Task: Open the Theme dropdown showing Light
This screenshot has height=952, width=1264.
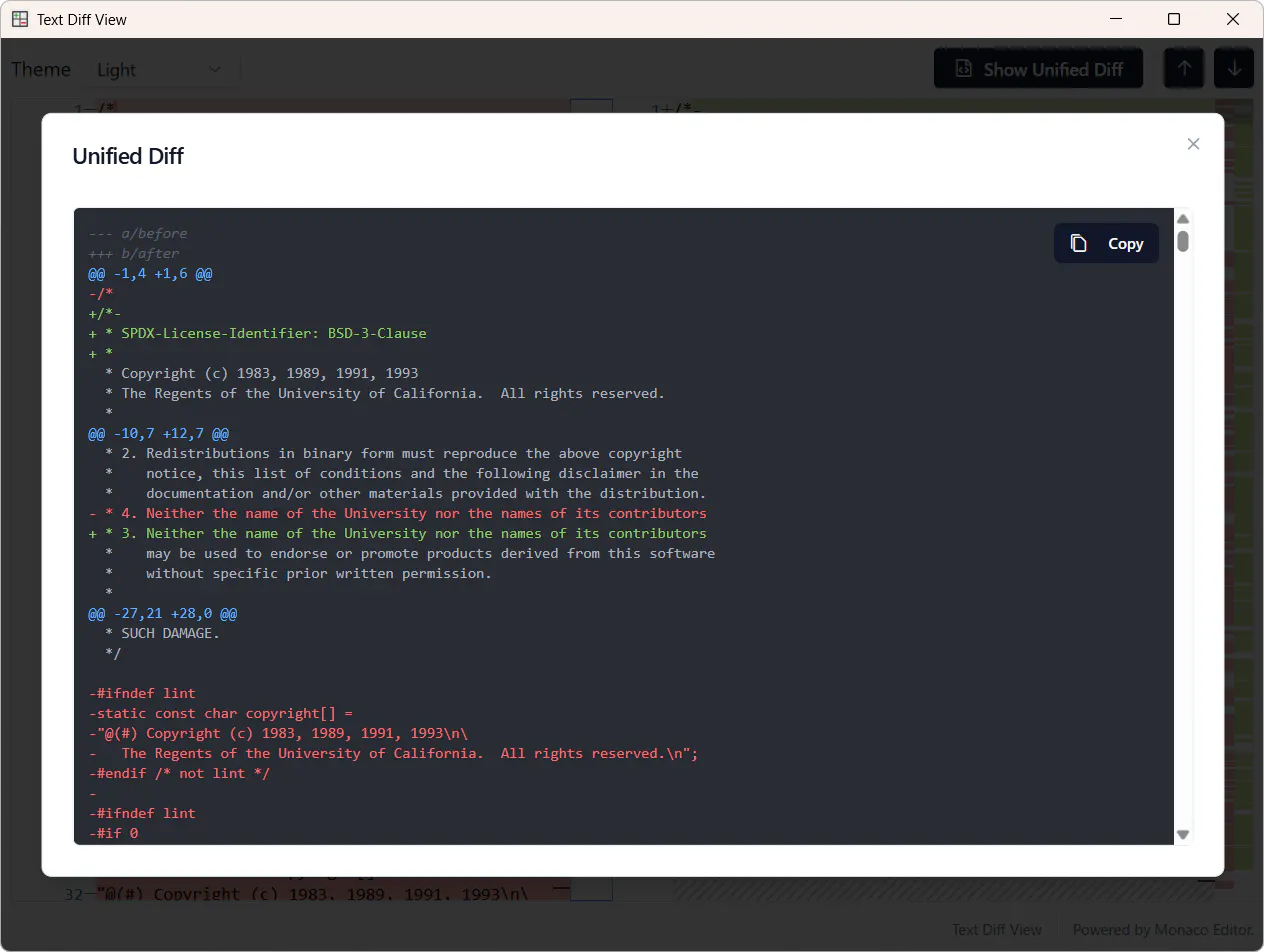Action: click(x=160, y=69)
